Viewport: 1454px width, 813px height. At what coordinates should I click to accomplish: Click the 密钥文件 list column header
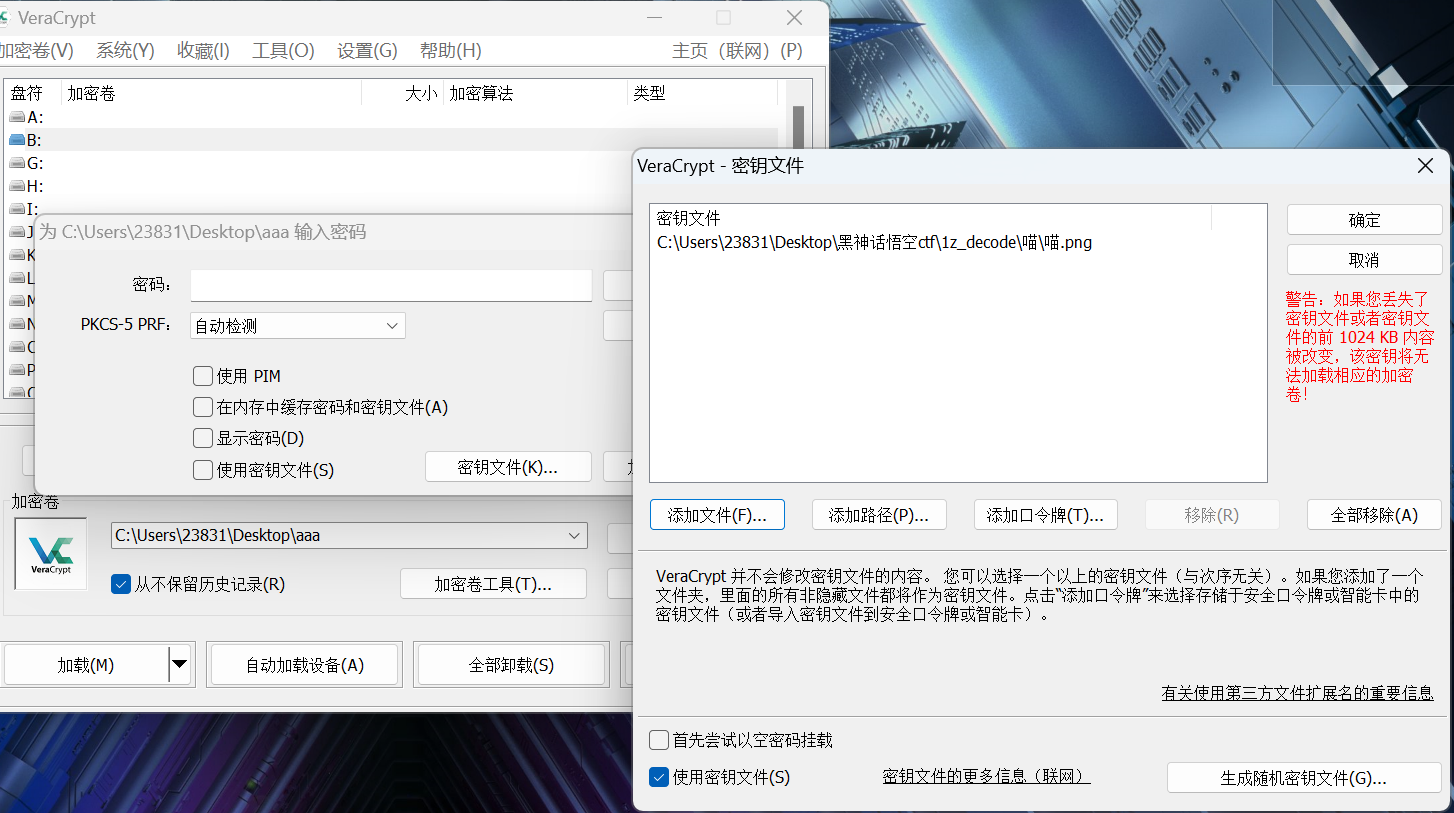(930, 218)
